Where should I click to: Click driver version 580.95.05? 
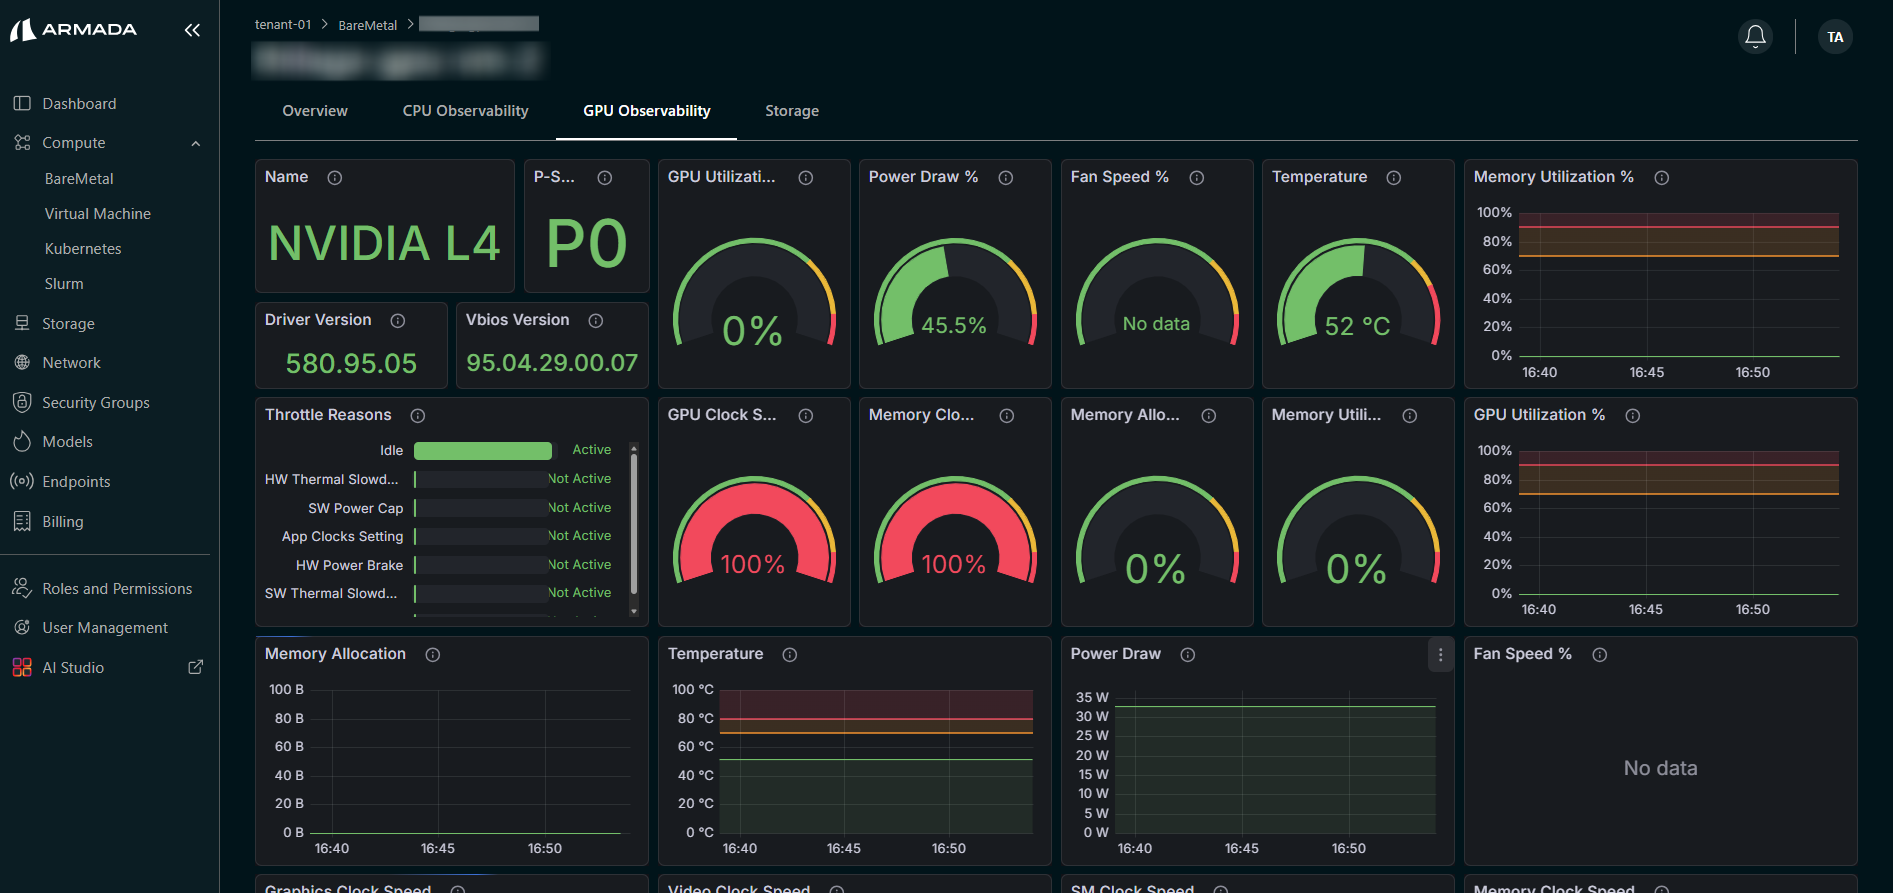pyautogui.click(x=351, y=363)
